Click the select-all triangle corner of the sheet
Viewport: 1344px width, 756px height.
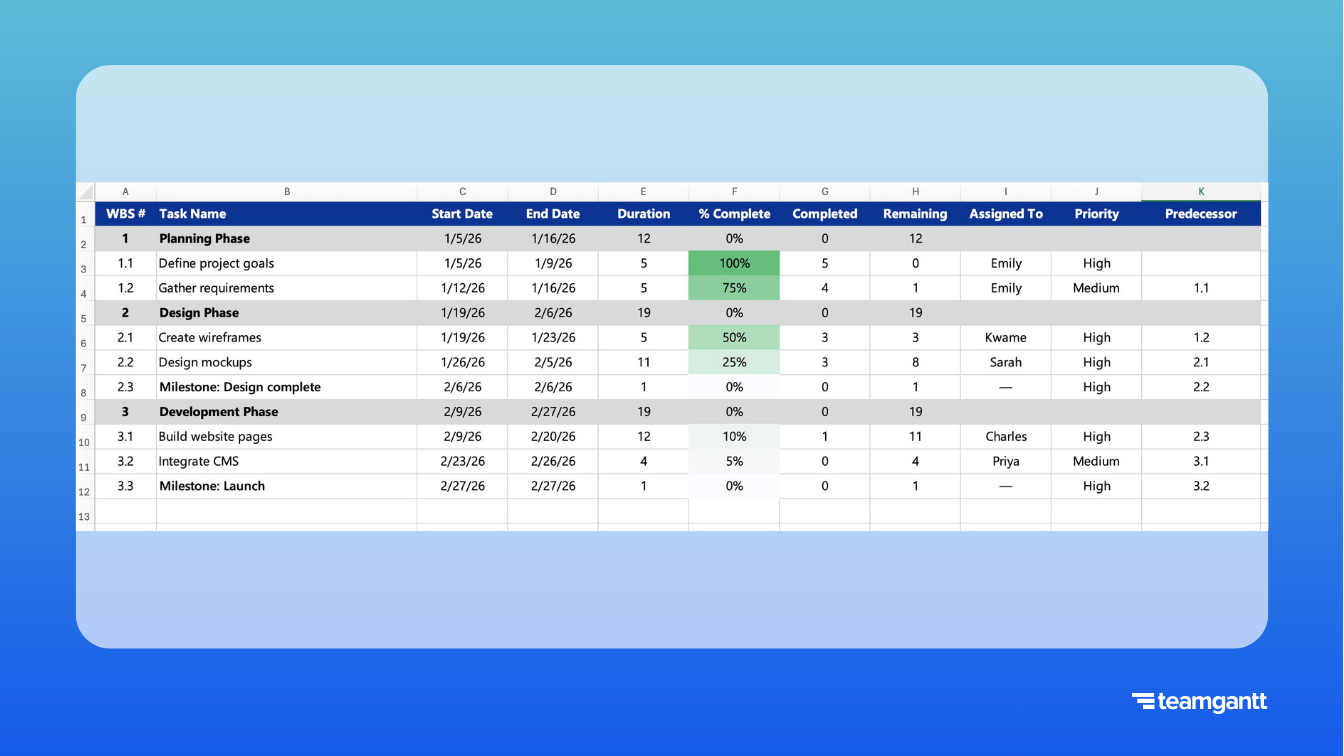click(x=86, y=191)
